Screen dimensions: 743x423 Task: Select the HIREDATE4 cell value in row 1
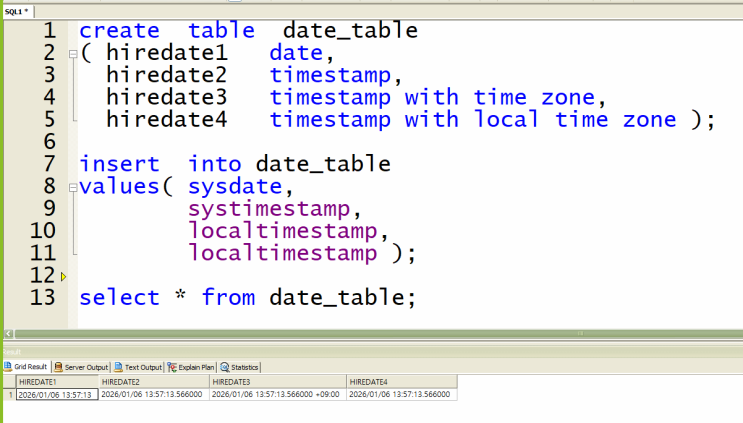tap(402, 395)
